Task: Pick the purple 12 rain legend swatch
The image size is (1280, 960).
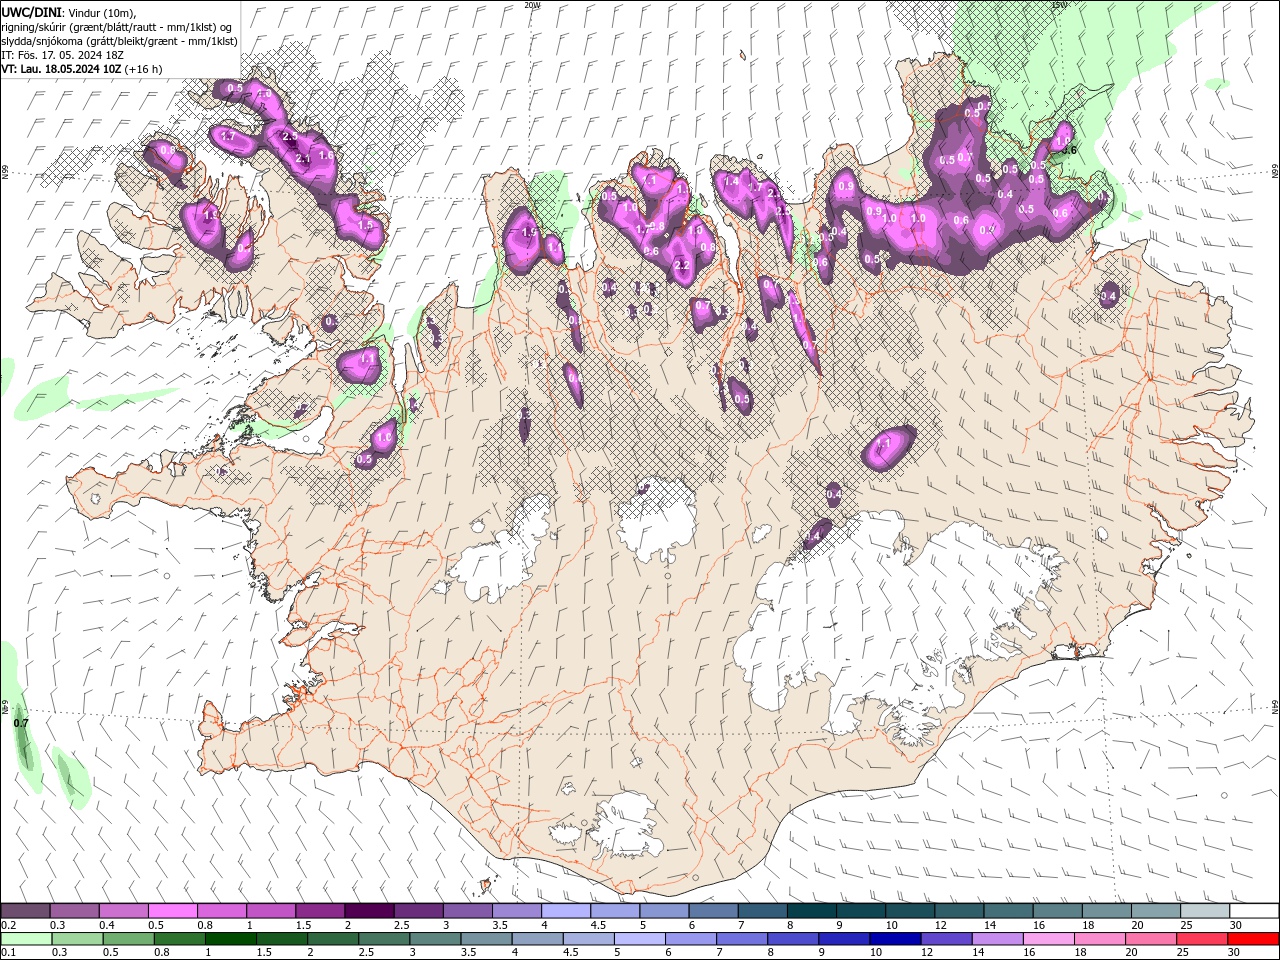Action: [x=946, y=939]
